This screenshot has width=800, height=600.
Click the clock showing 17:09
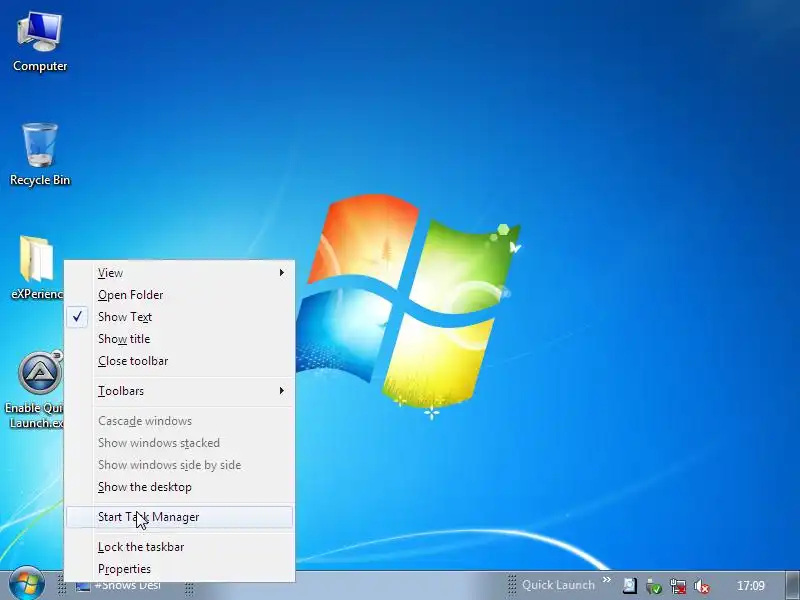(x=751, y=586)
